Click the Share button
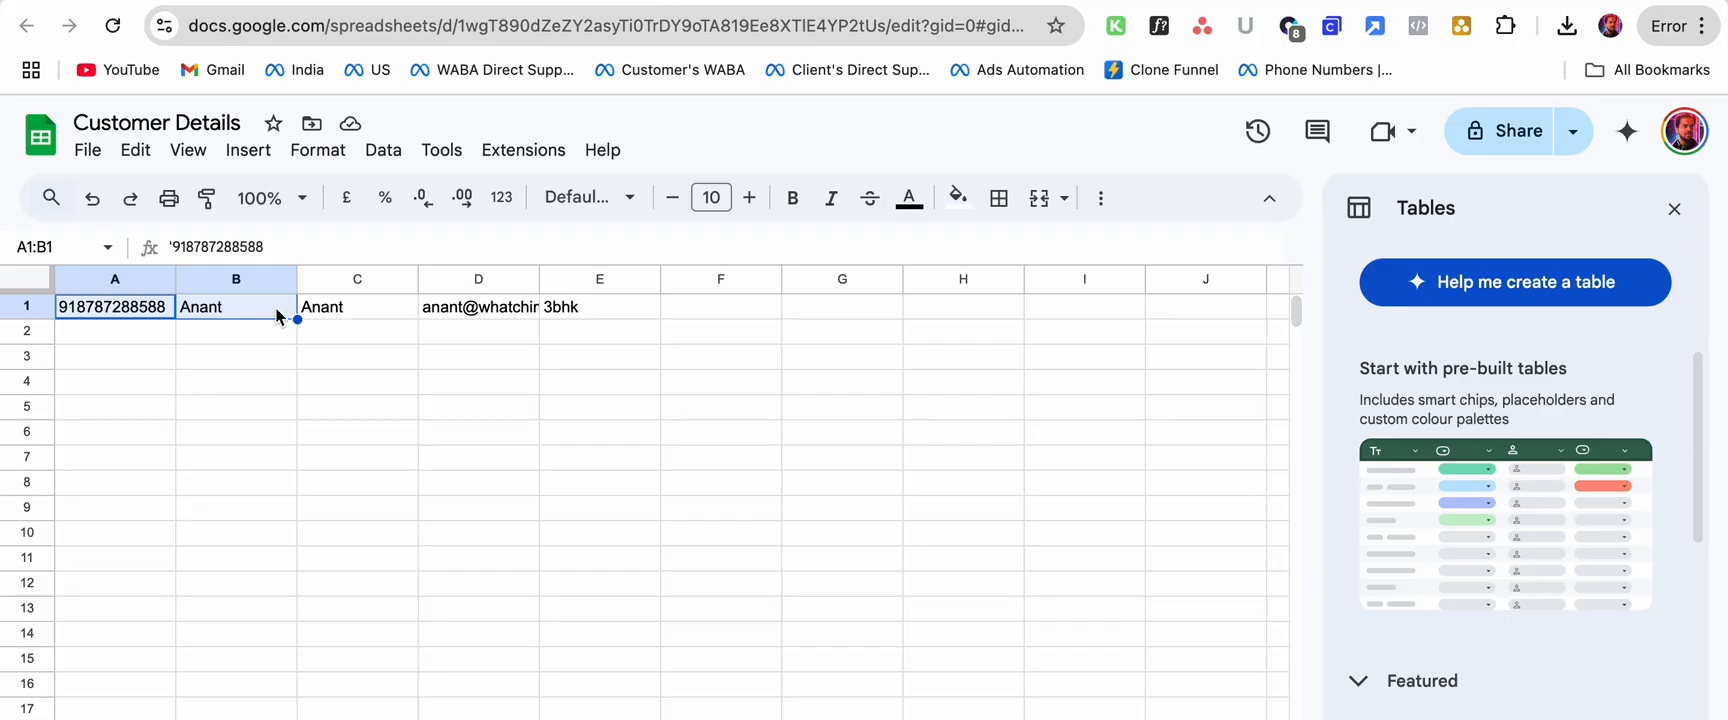 tap(1499, 131)
